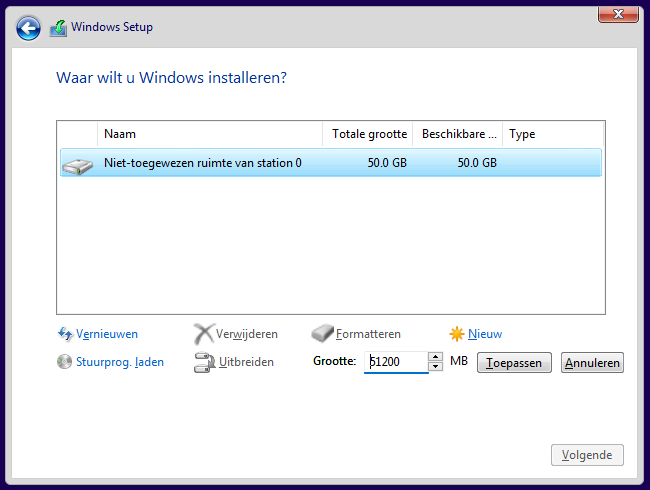Click the Windows Setup icon in title bar
The height and width of the screenshot is (490, 650).
pos(58,28)
